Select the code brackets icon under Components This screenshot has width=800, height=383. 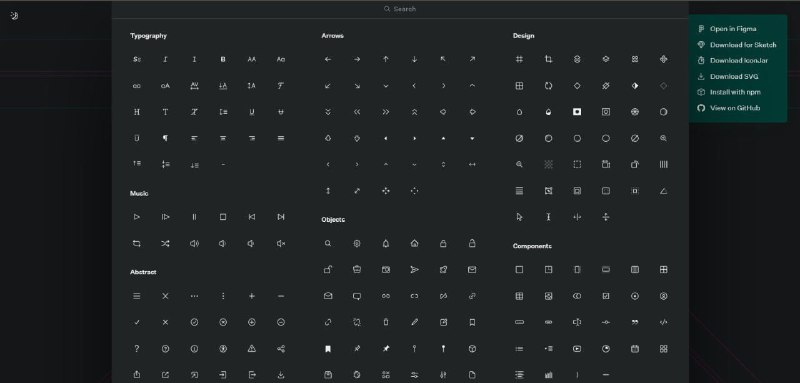[663, 322]
